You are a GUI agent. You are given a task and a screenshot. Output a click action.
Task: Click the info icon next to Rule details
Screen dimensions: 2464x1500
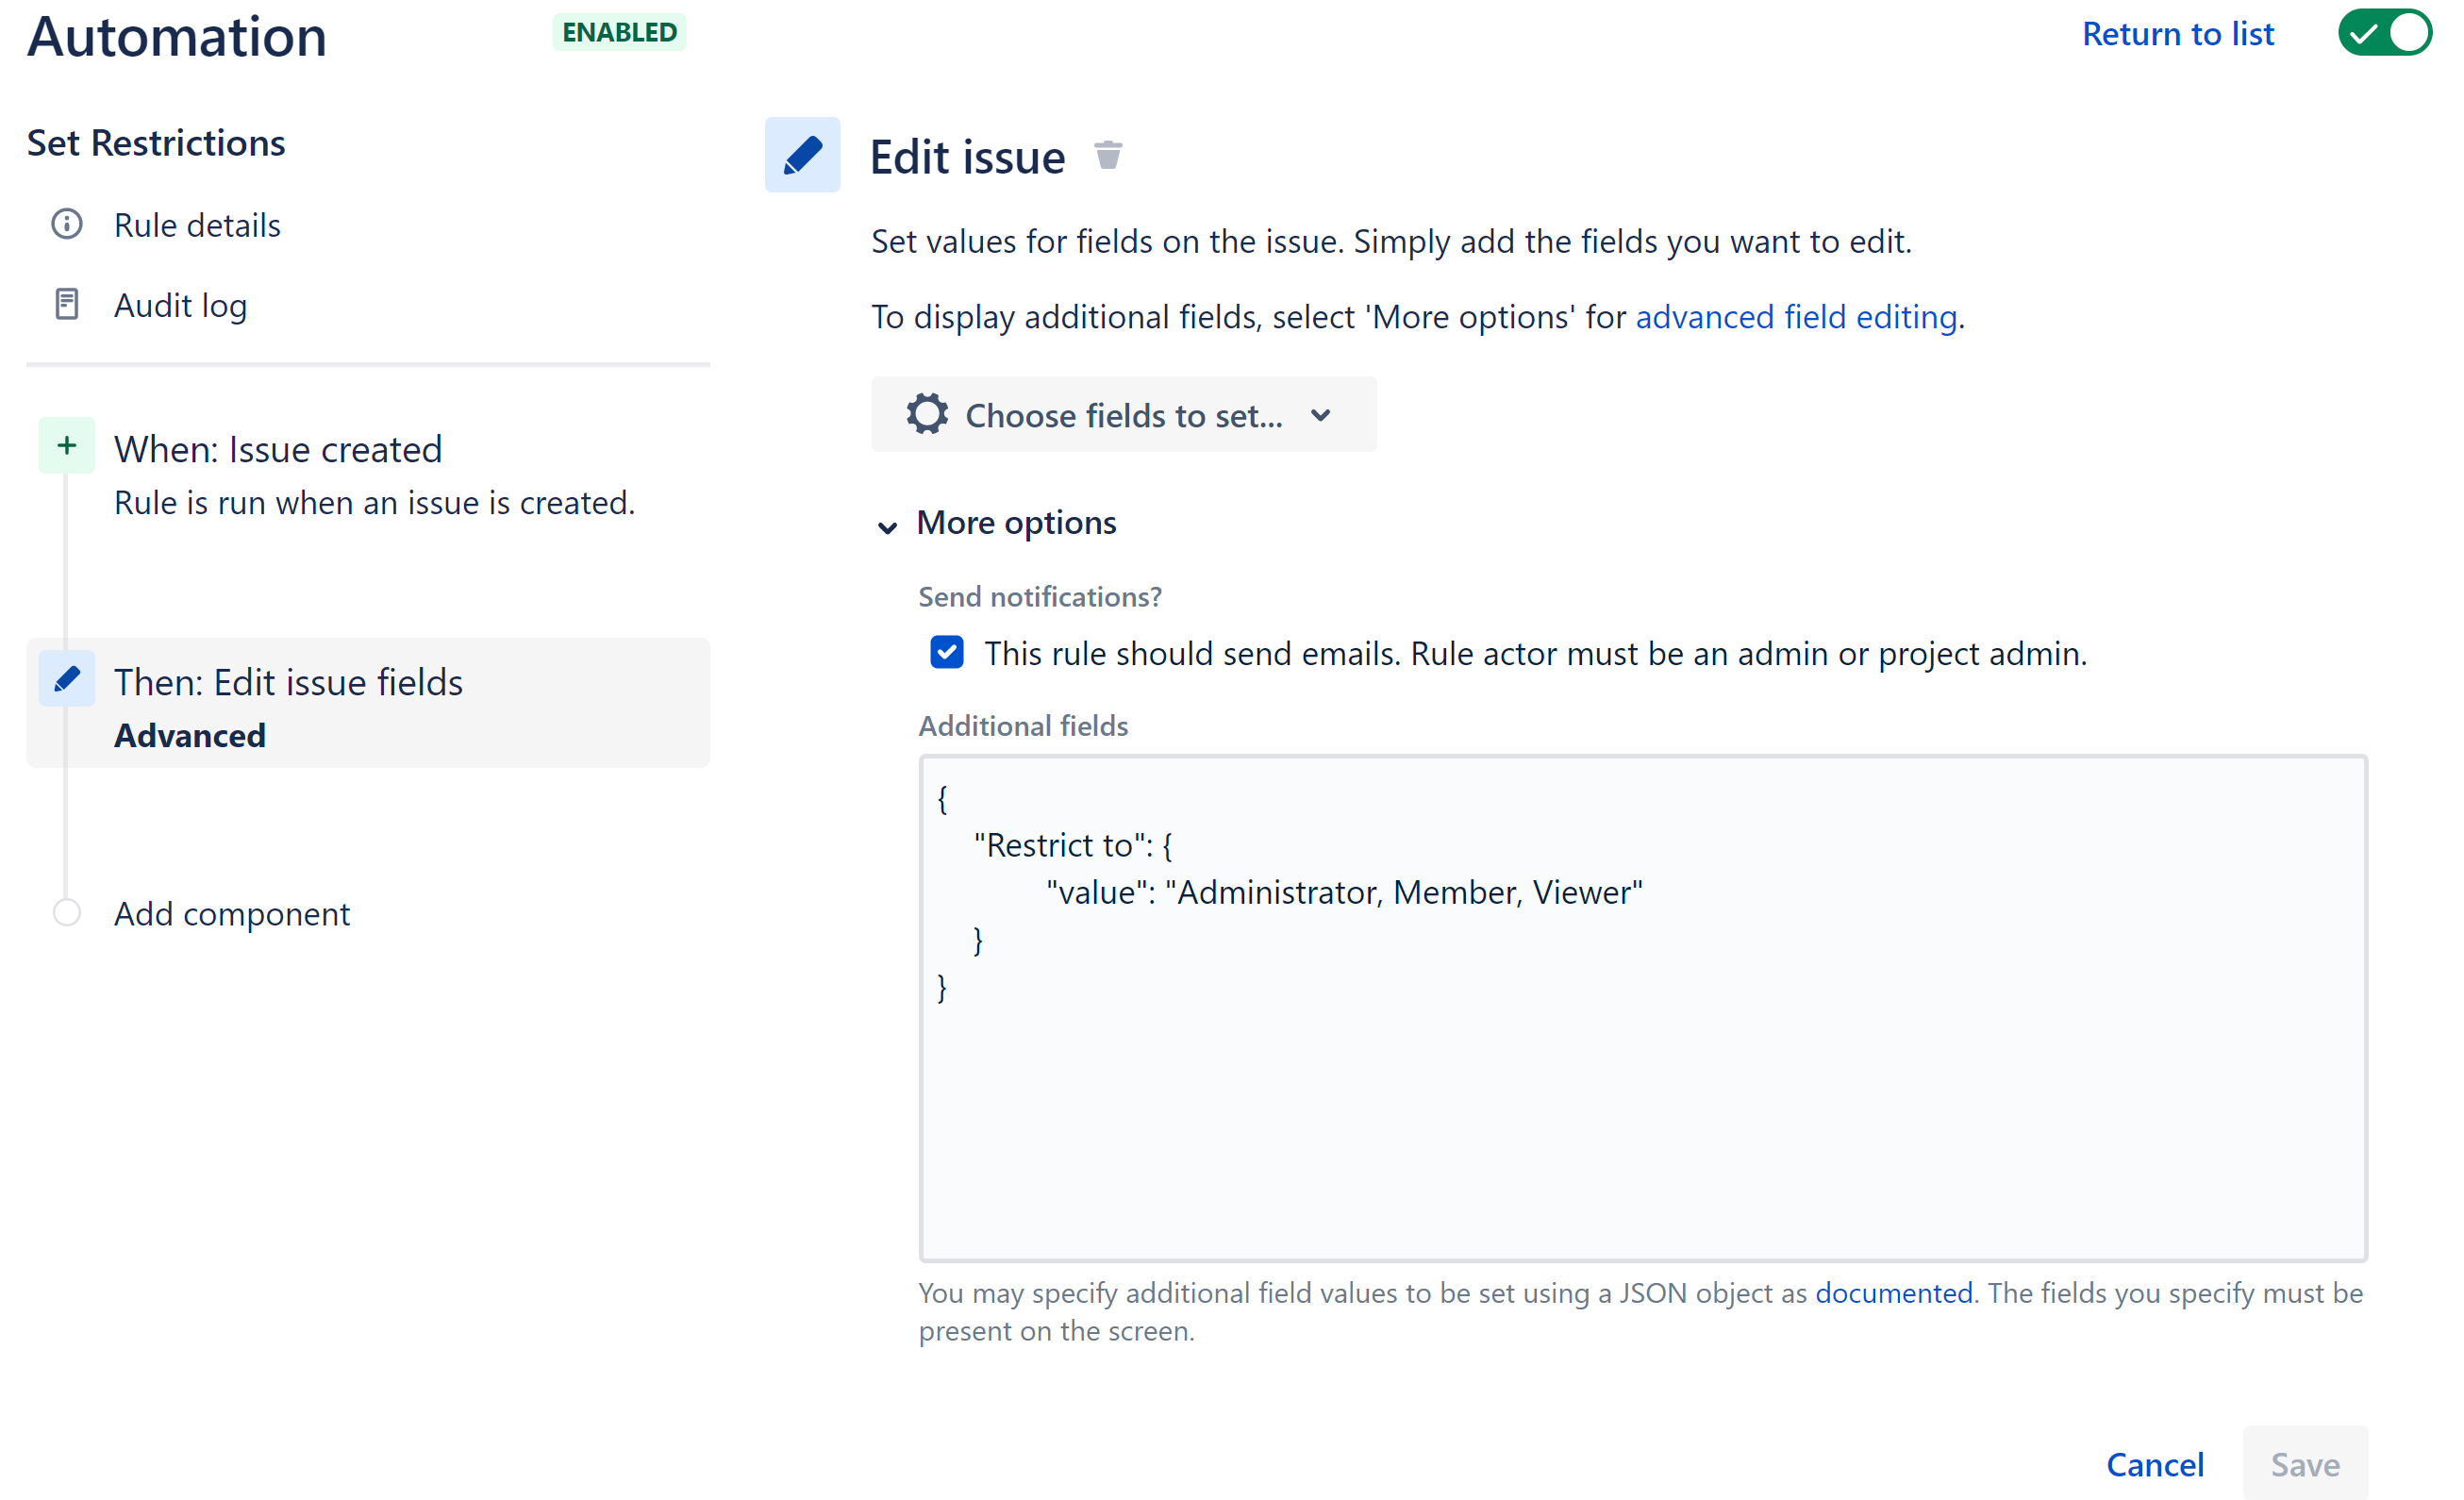(x=67, y=224)
